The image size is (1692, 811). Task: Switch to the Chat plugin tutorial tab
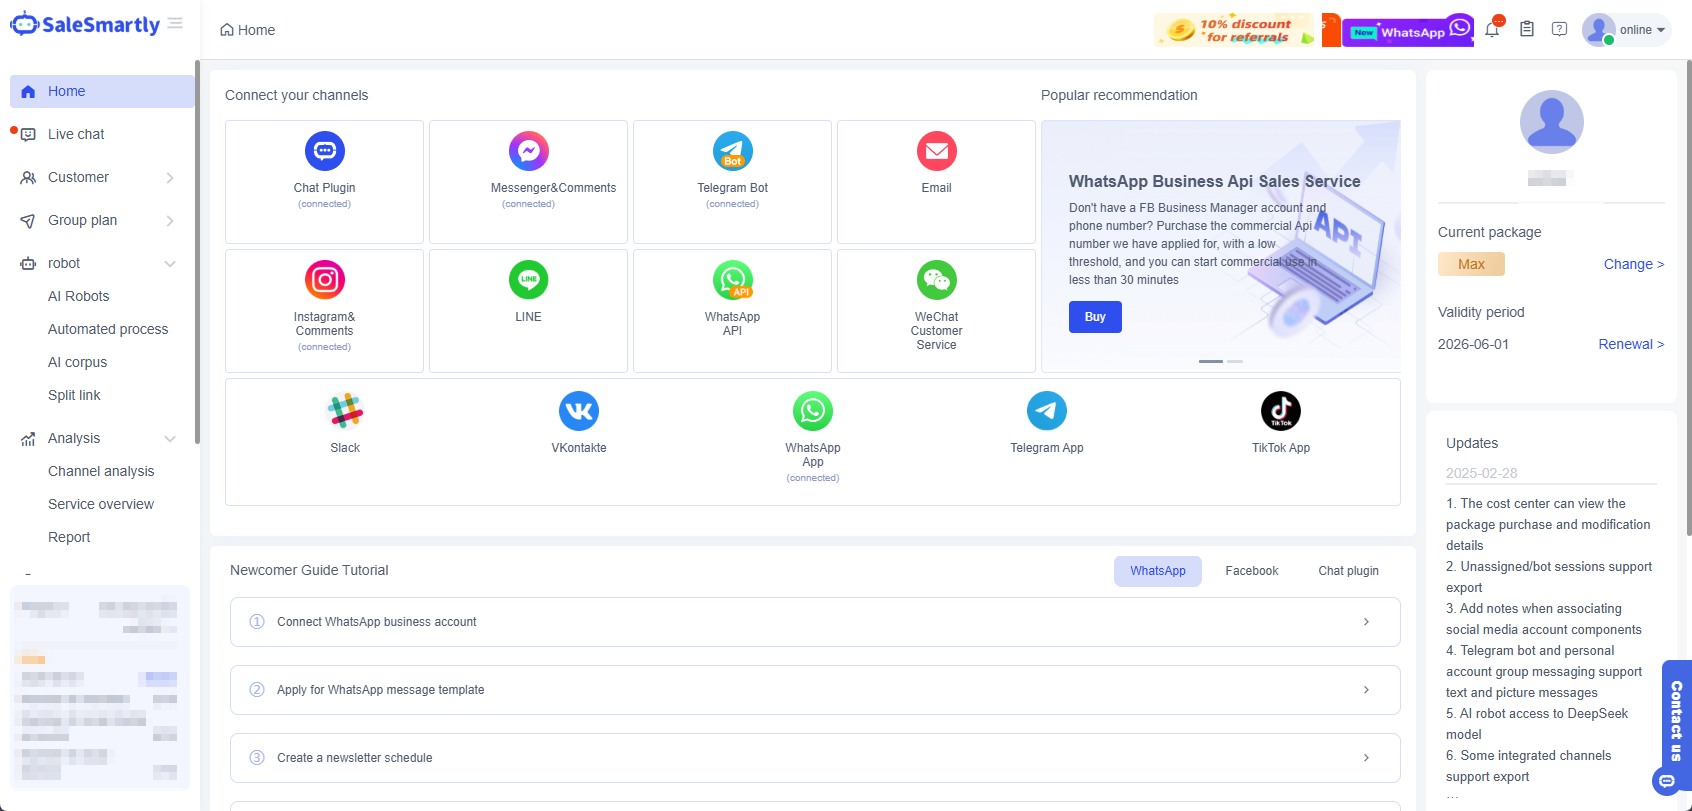click(1348, 571)
